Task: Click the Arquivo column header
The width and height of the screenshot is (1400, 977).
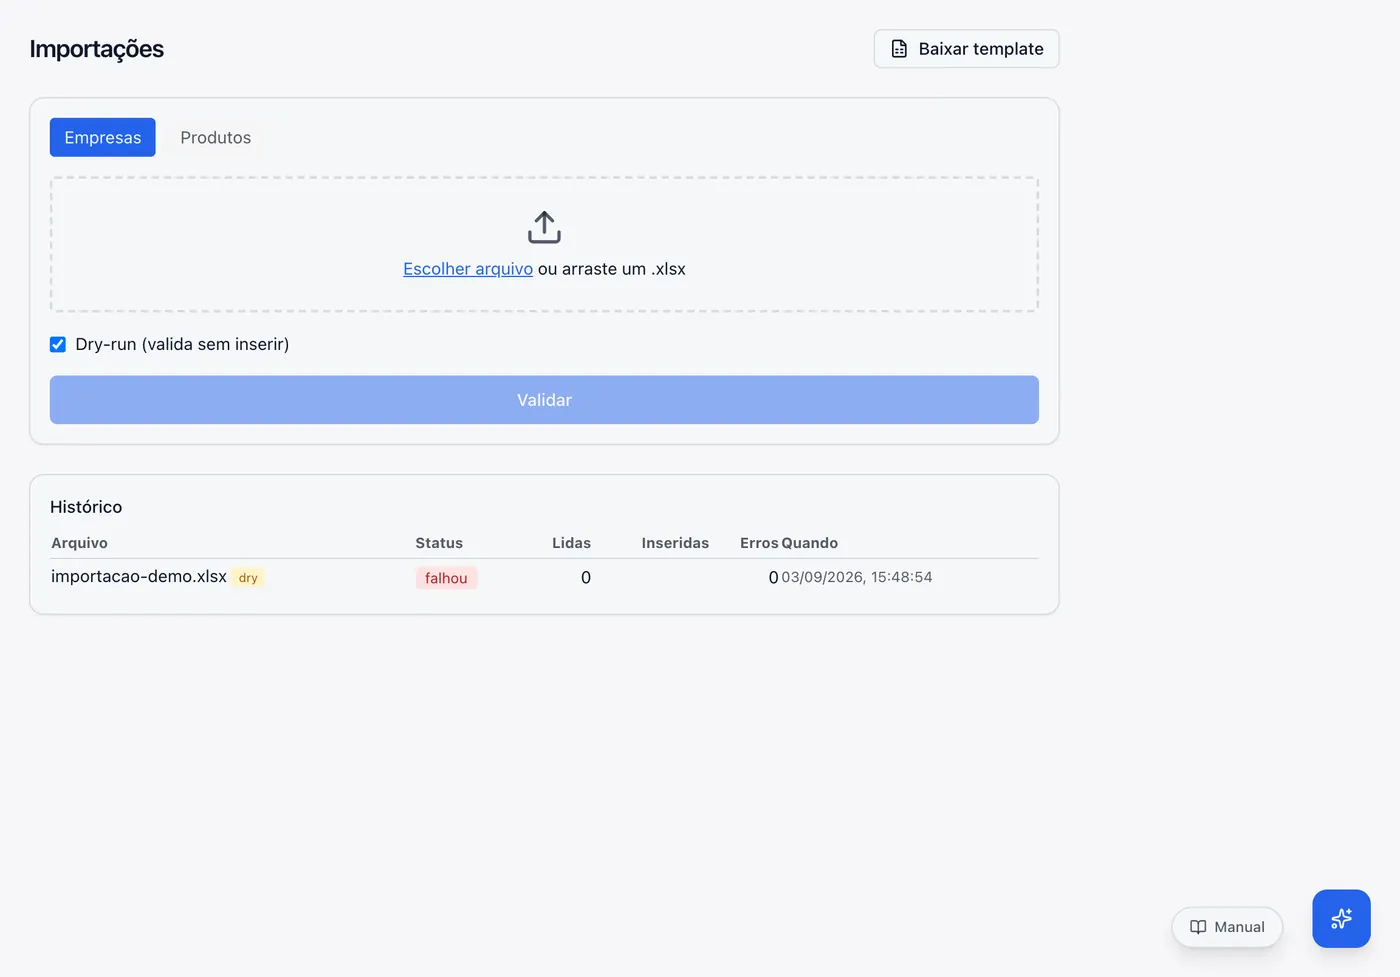Action: [x=79, y=543]
